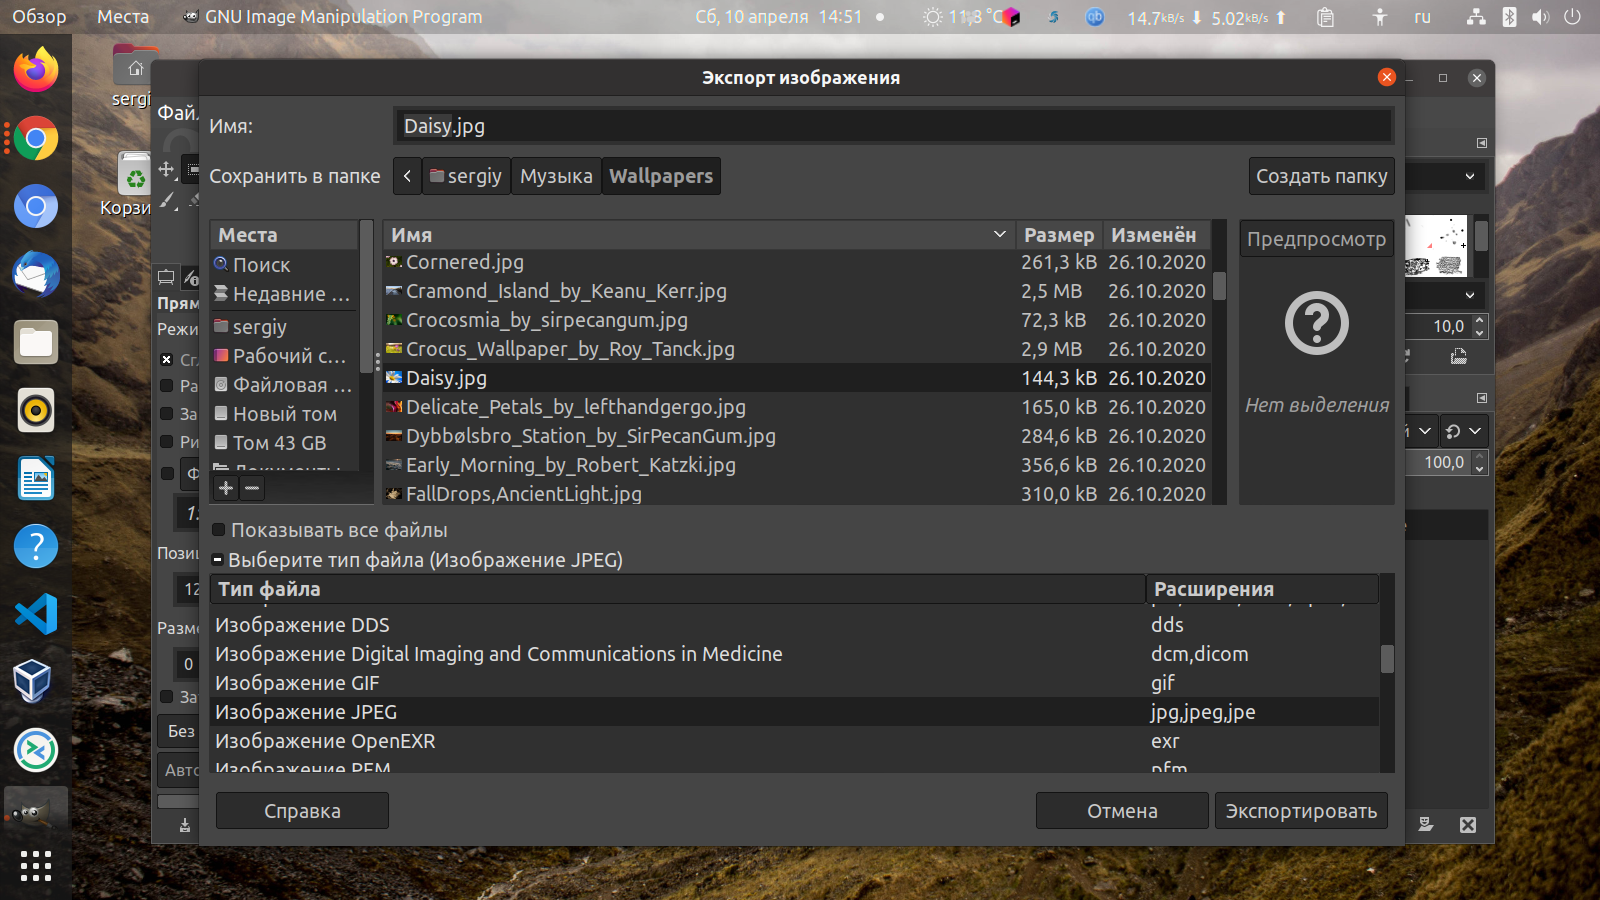Go back in the folder path bar
1600x900 pixels.
(x=407, y=176)
